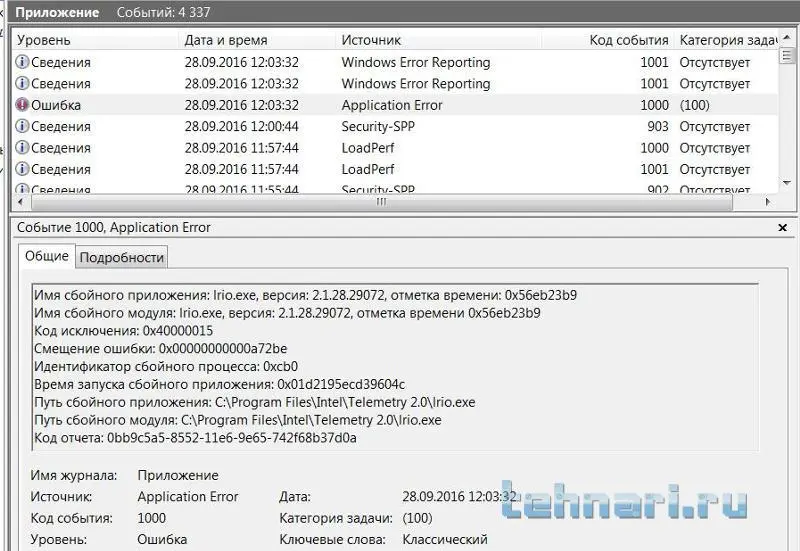Close the Событие 1000 details pane
The width and height of the screenshot is (800, 551).
pos(782,228)
